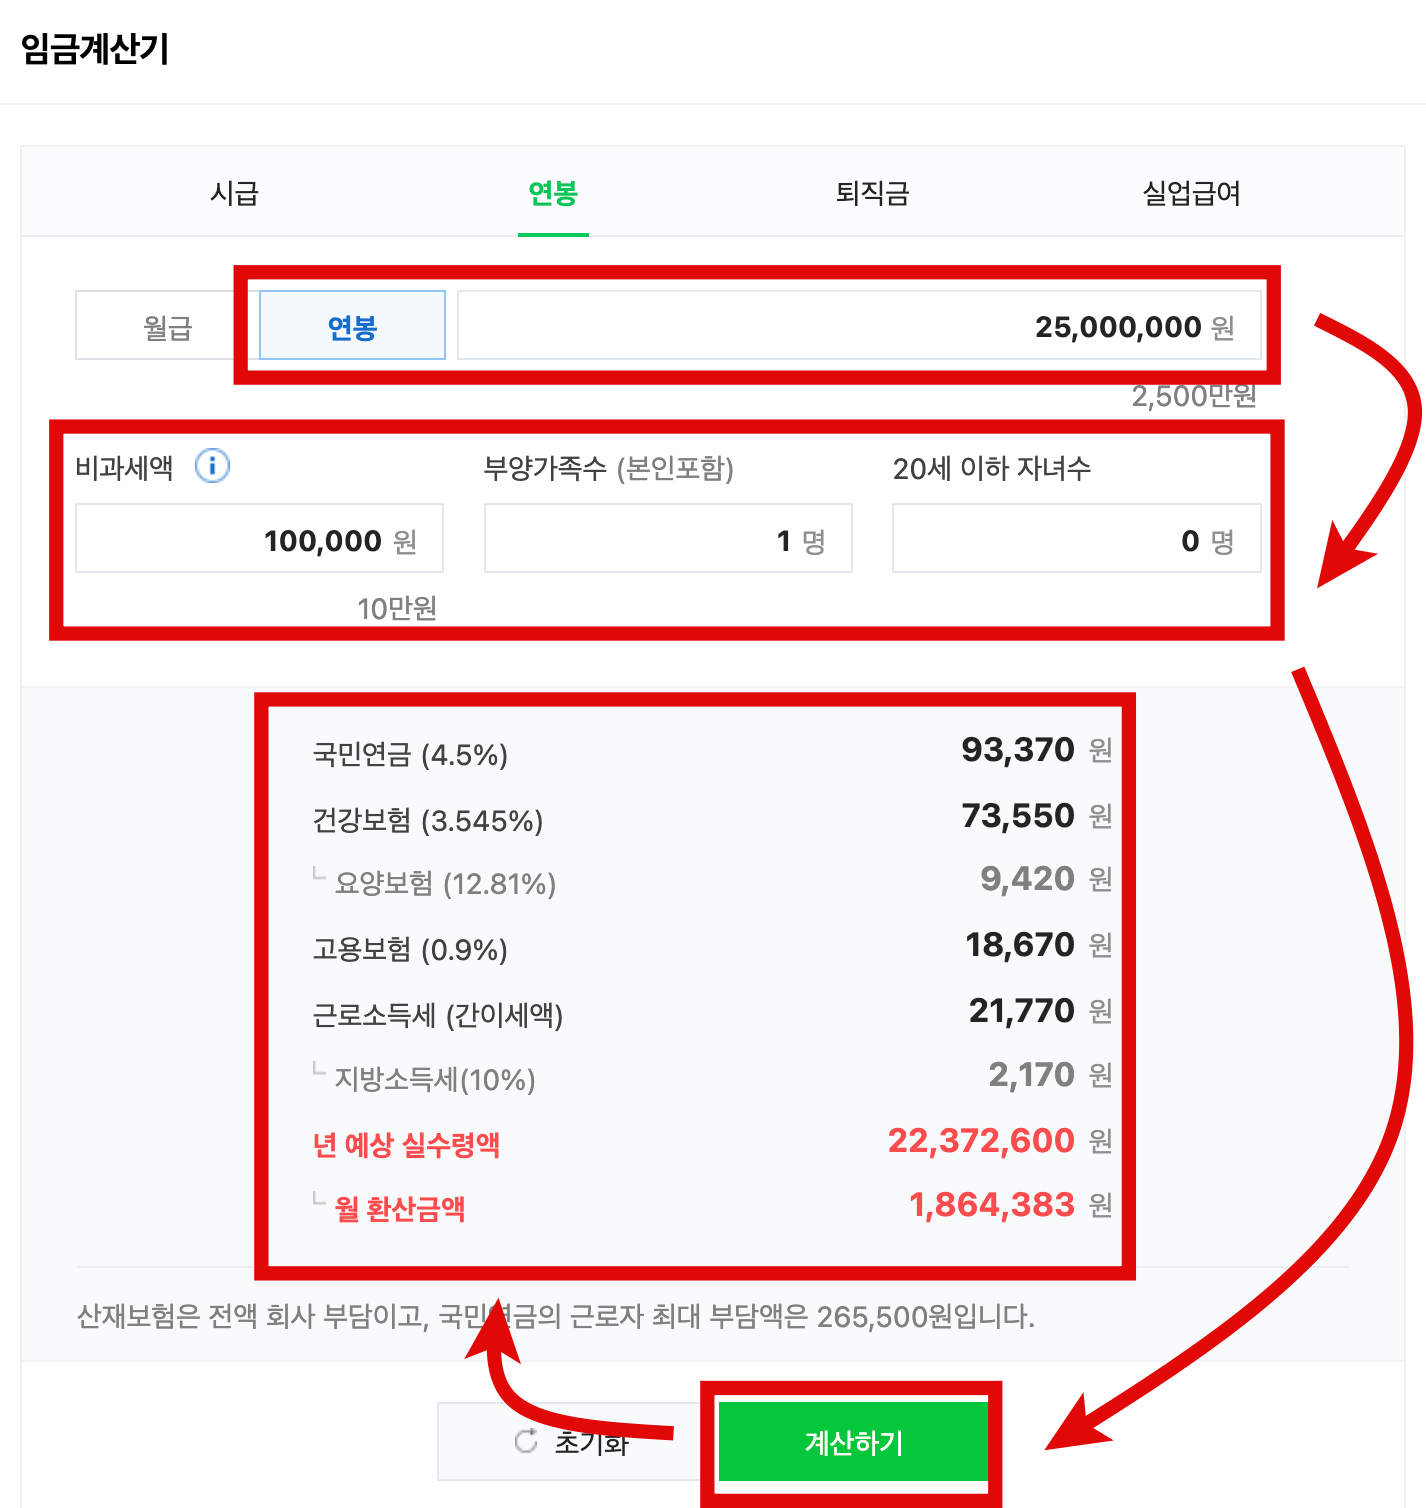This screenshot has height=1508, width=1426.
Task: Click the 2,500만원 amount hint text
Action: (1194, 397)
